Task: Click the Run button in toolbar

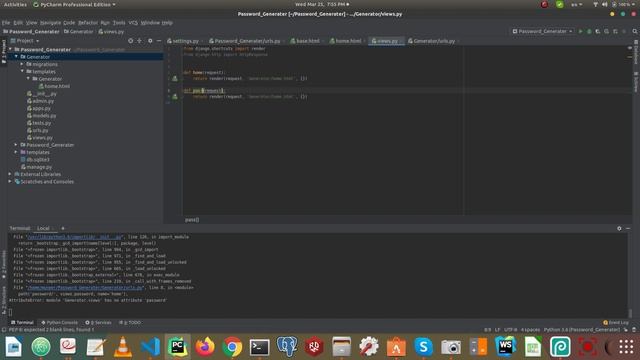Action: click(x=580, y=31)
